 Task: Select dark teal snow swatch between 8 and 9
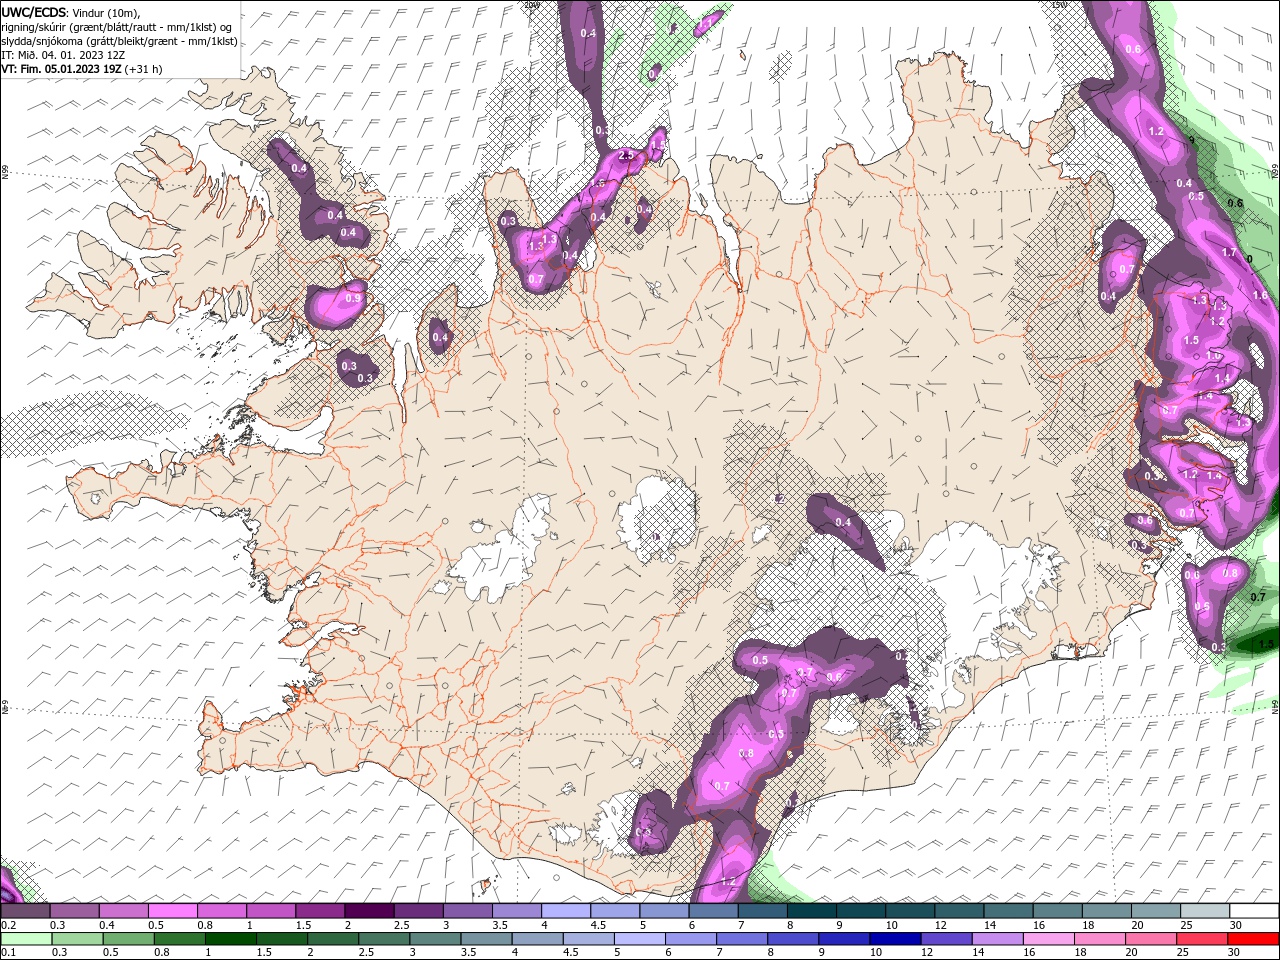tap(811, 911)
